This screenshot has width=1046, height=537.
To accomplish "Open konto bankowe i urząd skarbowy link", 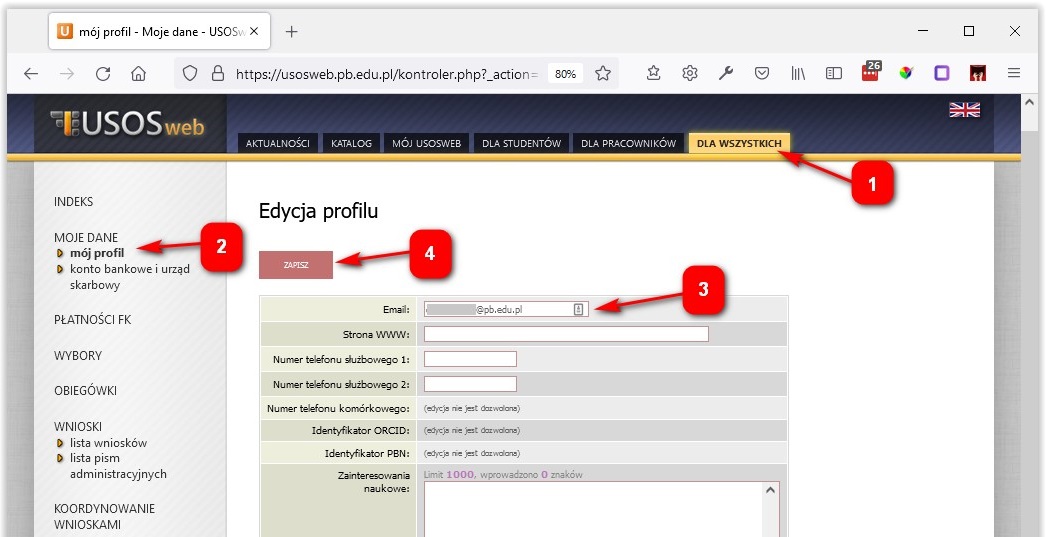I will pyautogui.click(x=130, y=277).
